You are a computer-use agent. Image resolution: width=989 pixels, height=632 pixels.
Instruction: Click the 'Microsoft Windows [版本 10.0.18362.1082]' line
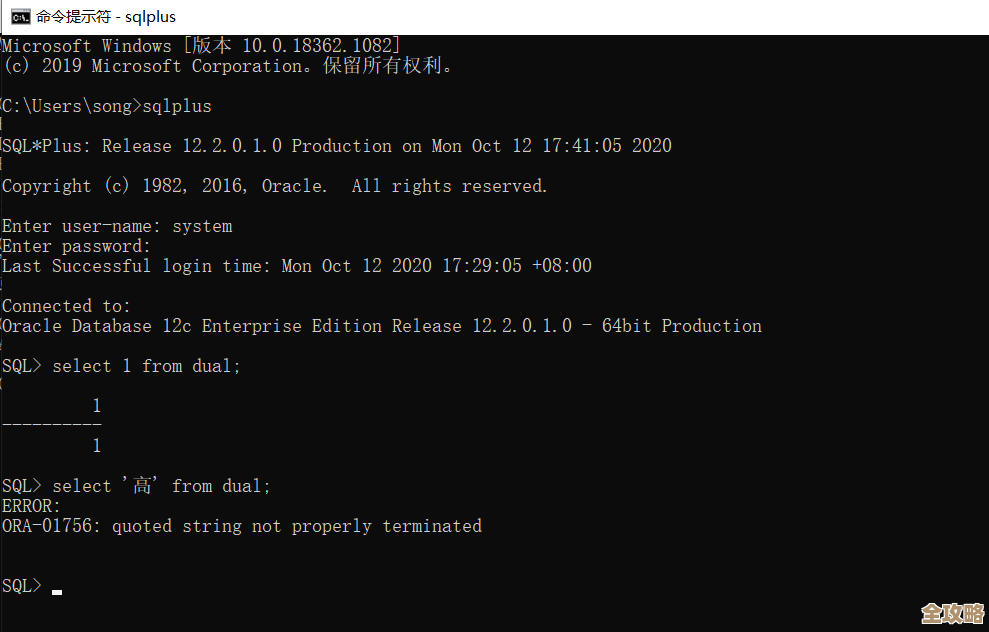201,46
